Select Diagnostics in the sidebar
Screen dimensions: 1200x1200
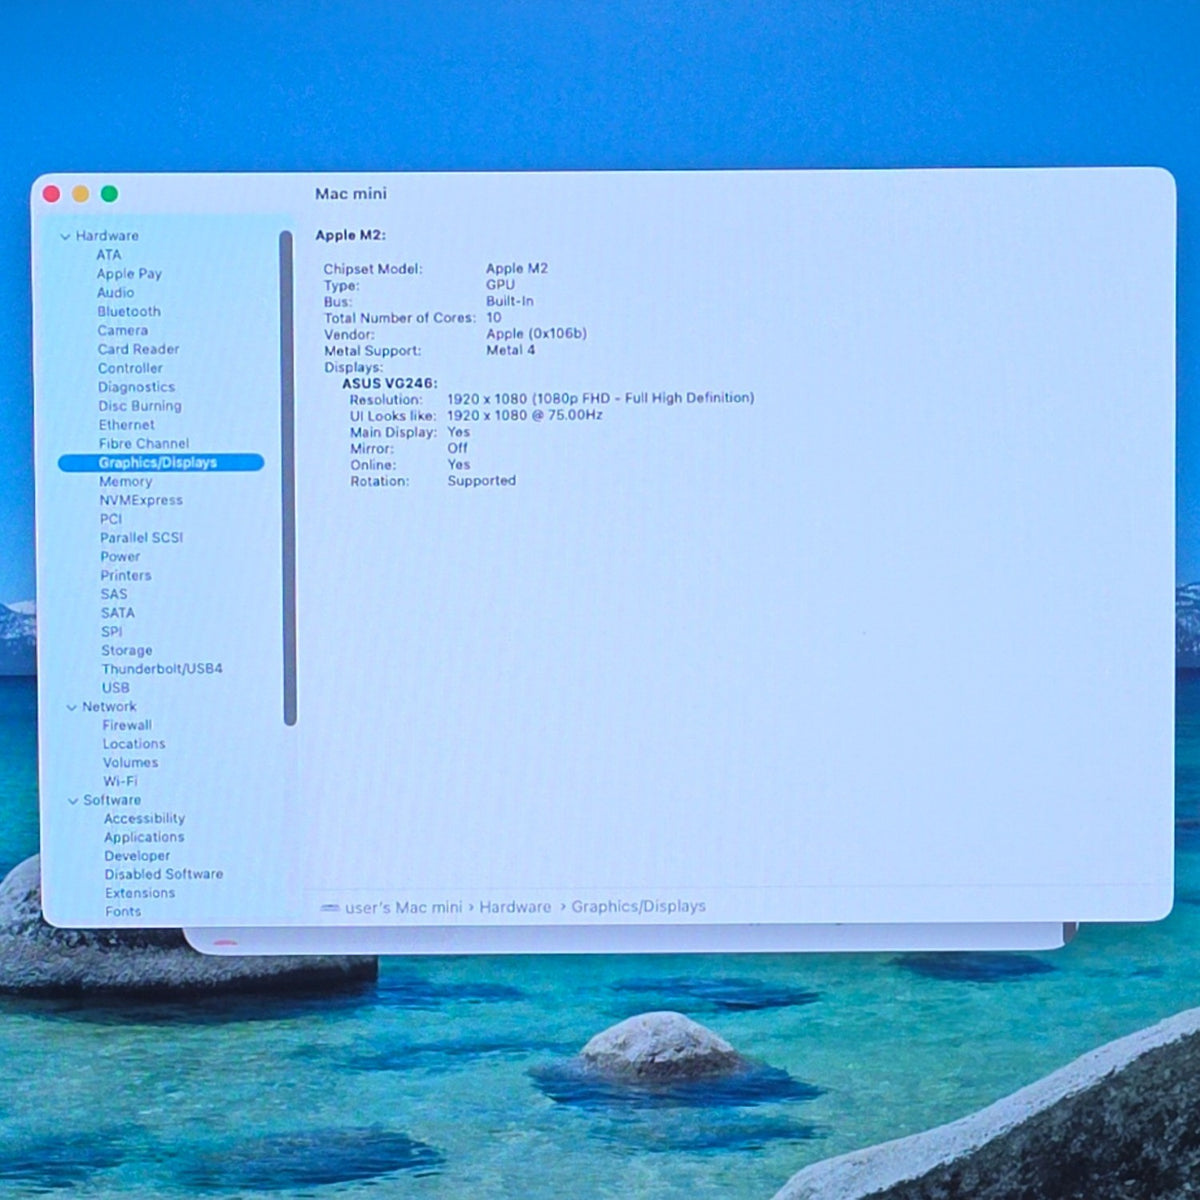pos(136,387)
